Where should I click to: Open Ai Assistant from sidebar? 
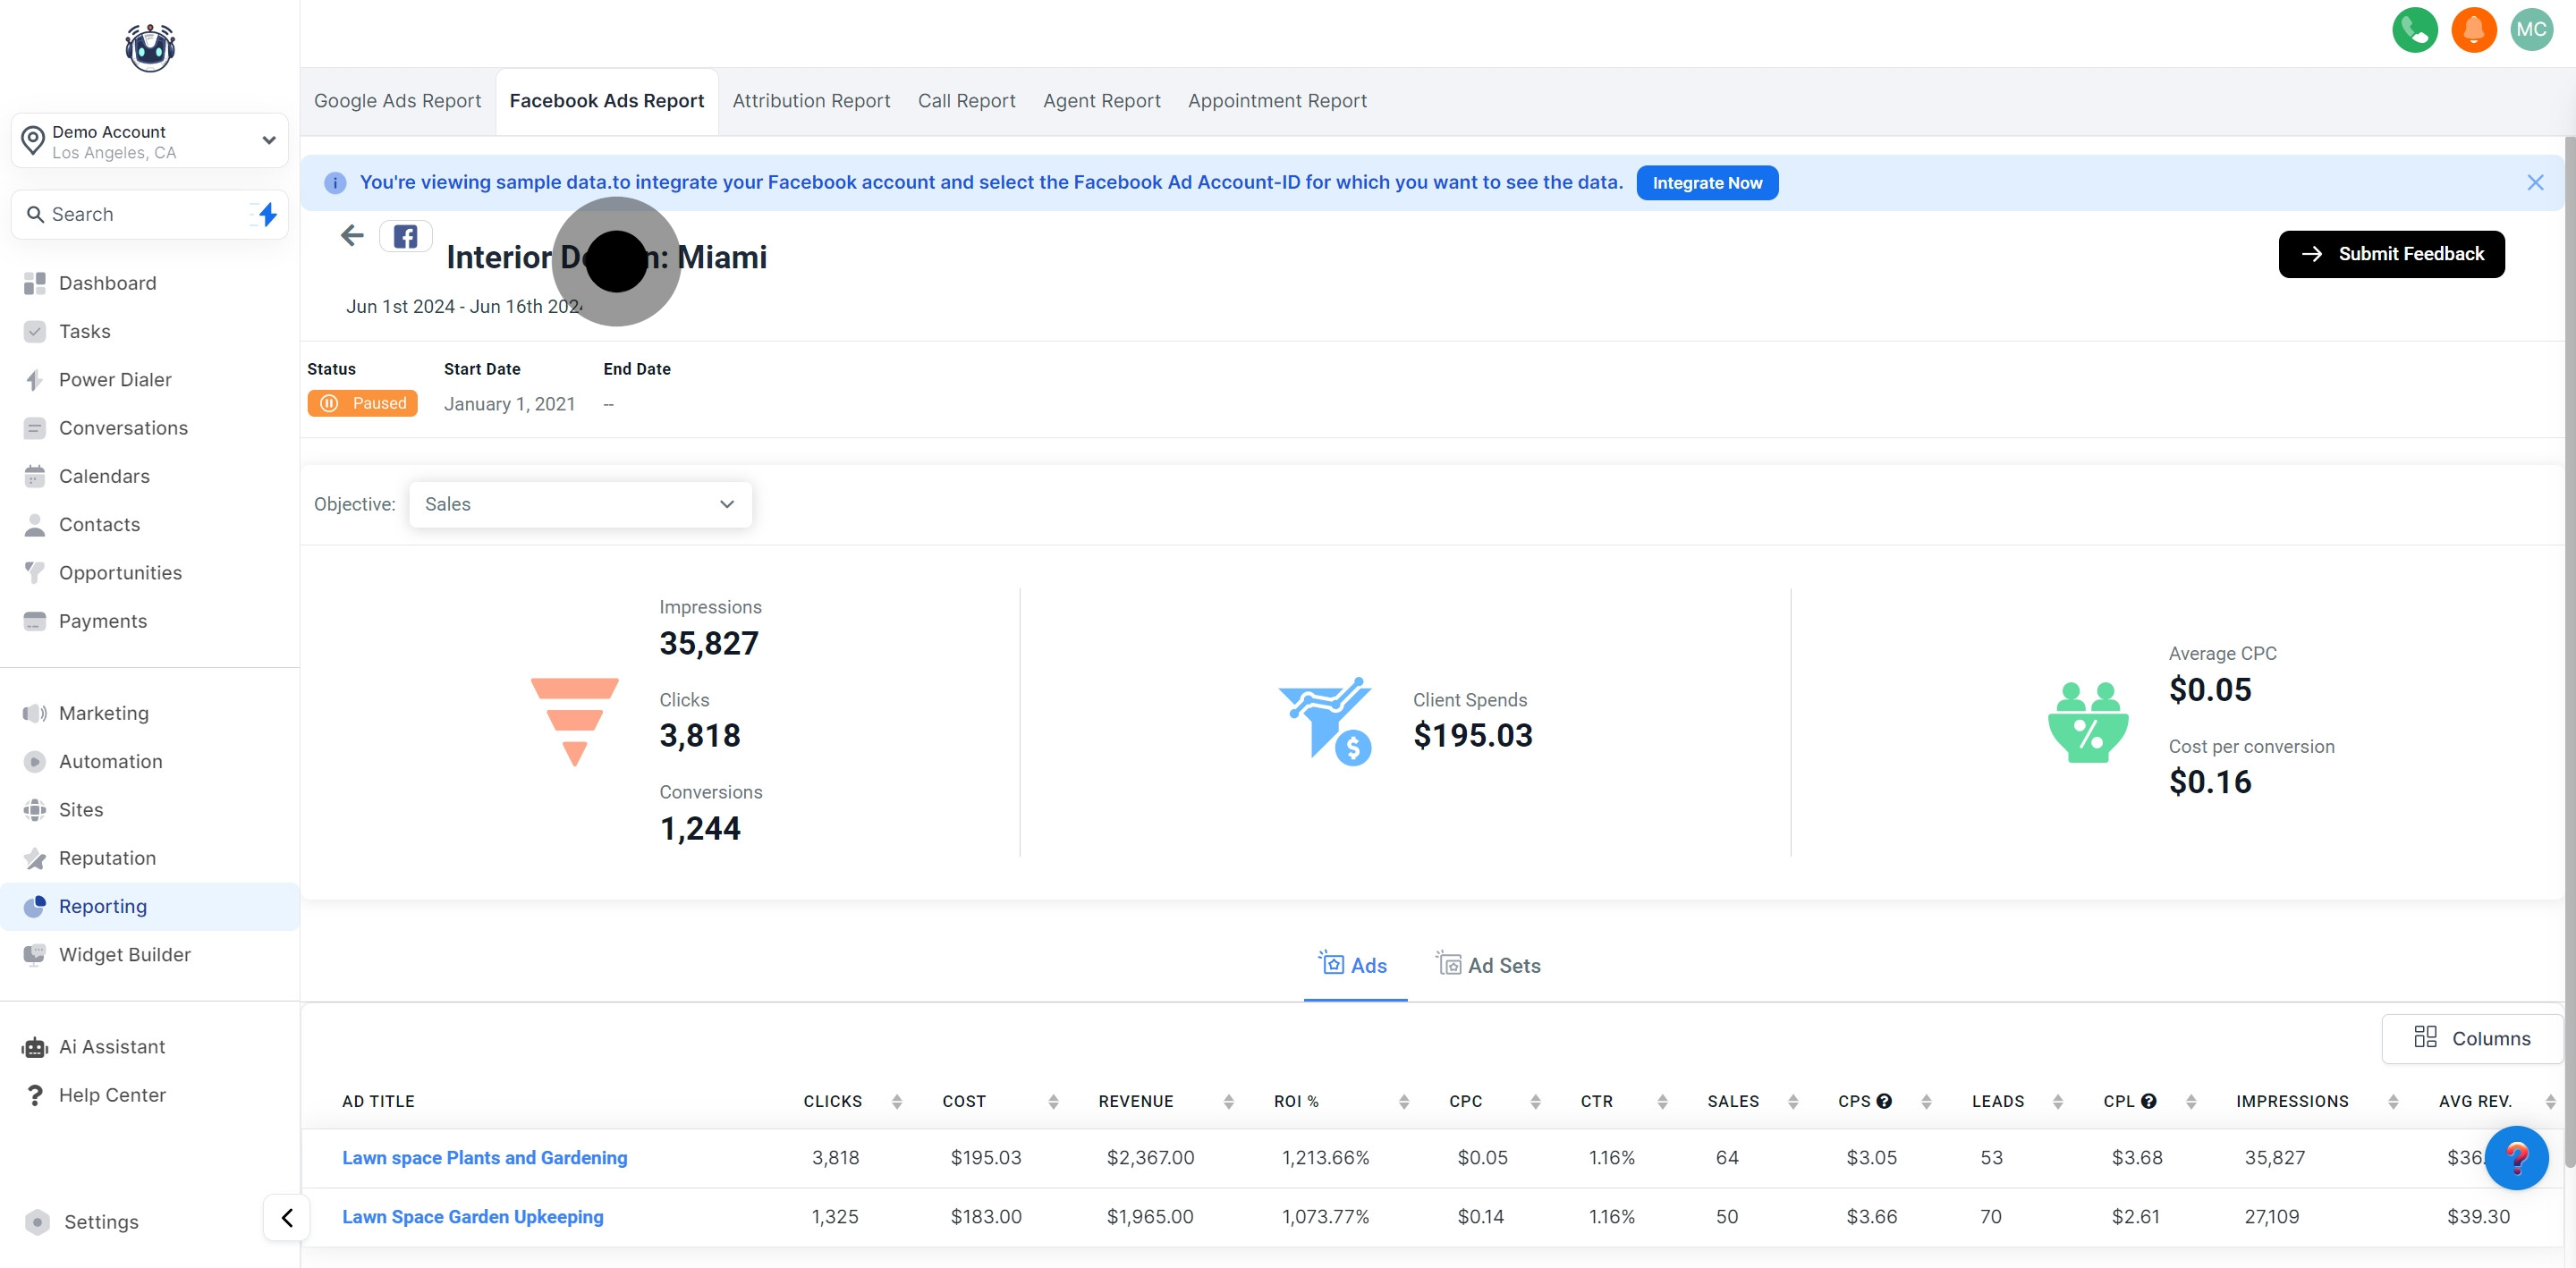point(112,1047)
